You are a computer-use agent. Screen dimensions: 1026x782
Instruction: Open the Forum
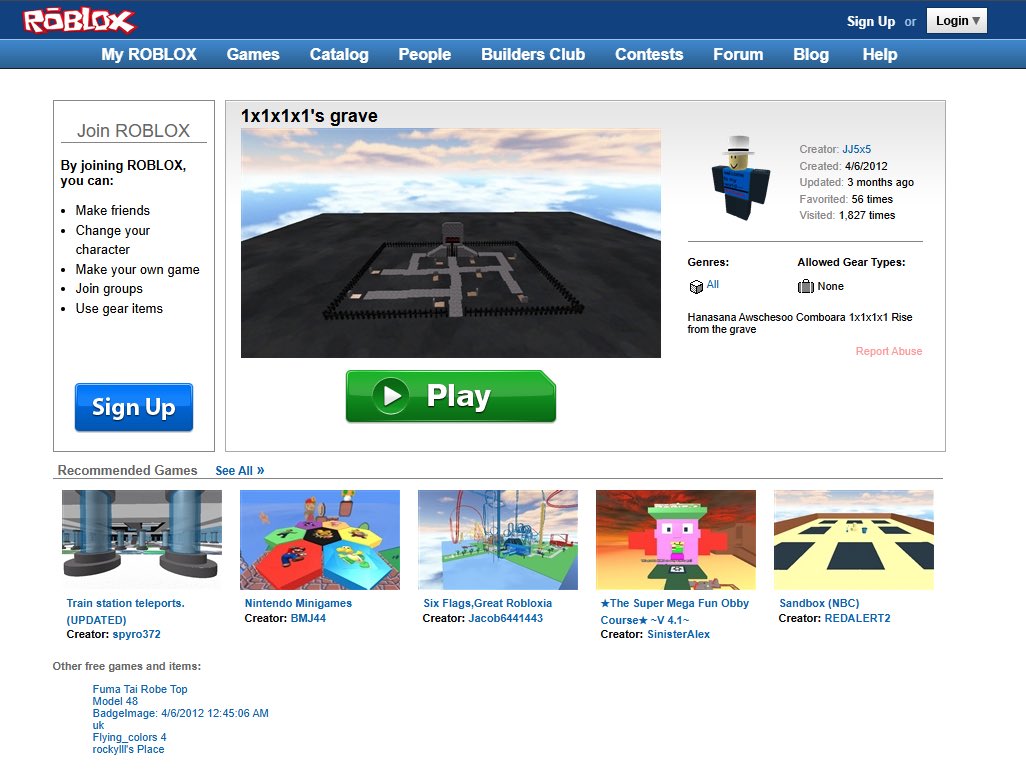(x=738, y=54)
